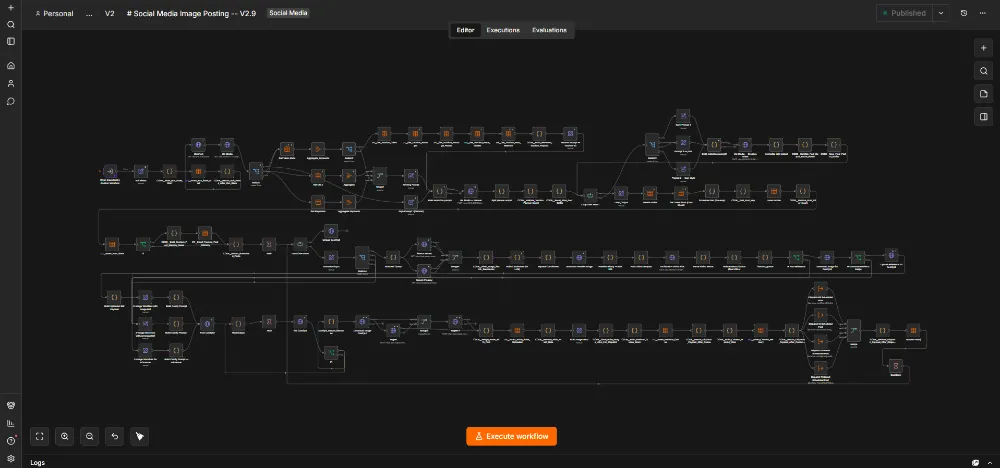
Task: Click the reset zoom arrow button
Action: click(x=115, y=436)
